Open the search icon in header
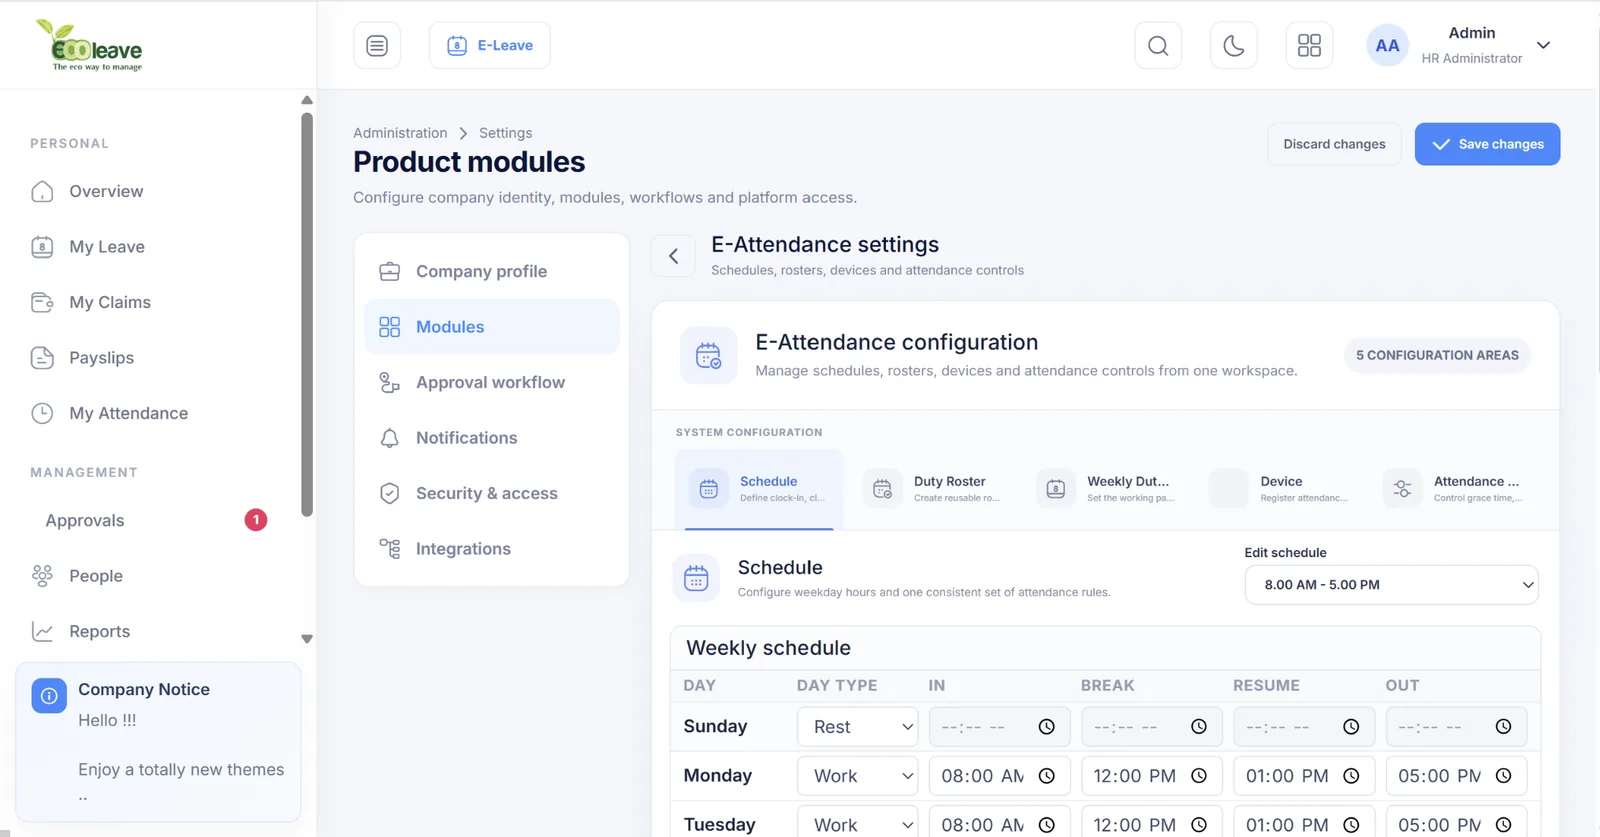 (x=1158, y=45)
